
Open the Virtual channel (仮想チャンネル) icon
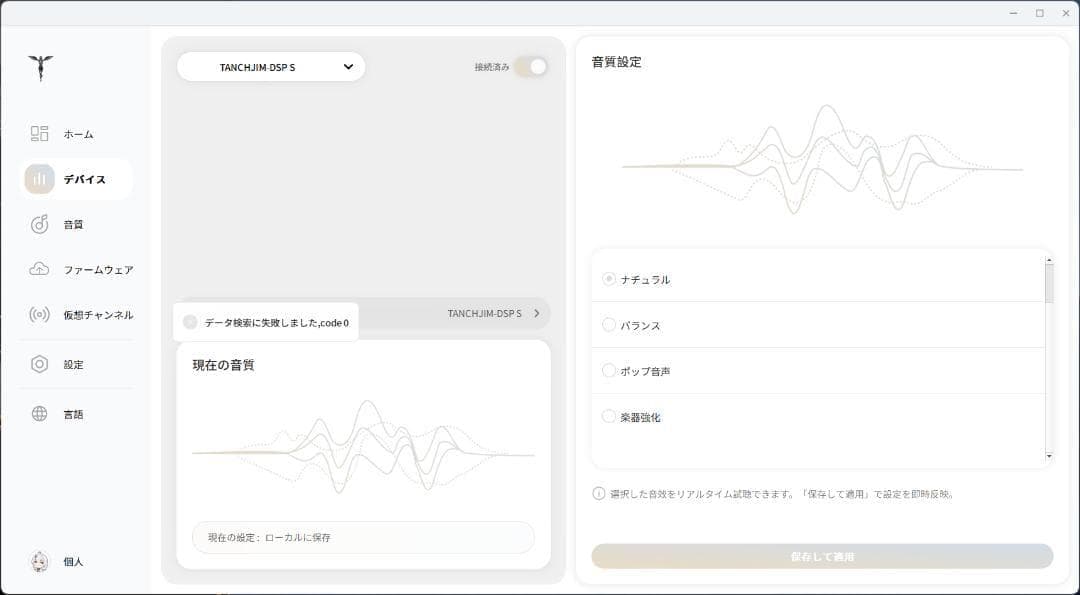point(40,314)
